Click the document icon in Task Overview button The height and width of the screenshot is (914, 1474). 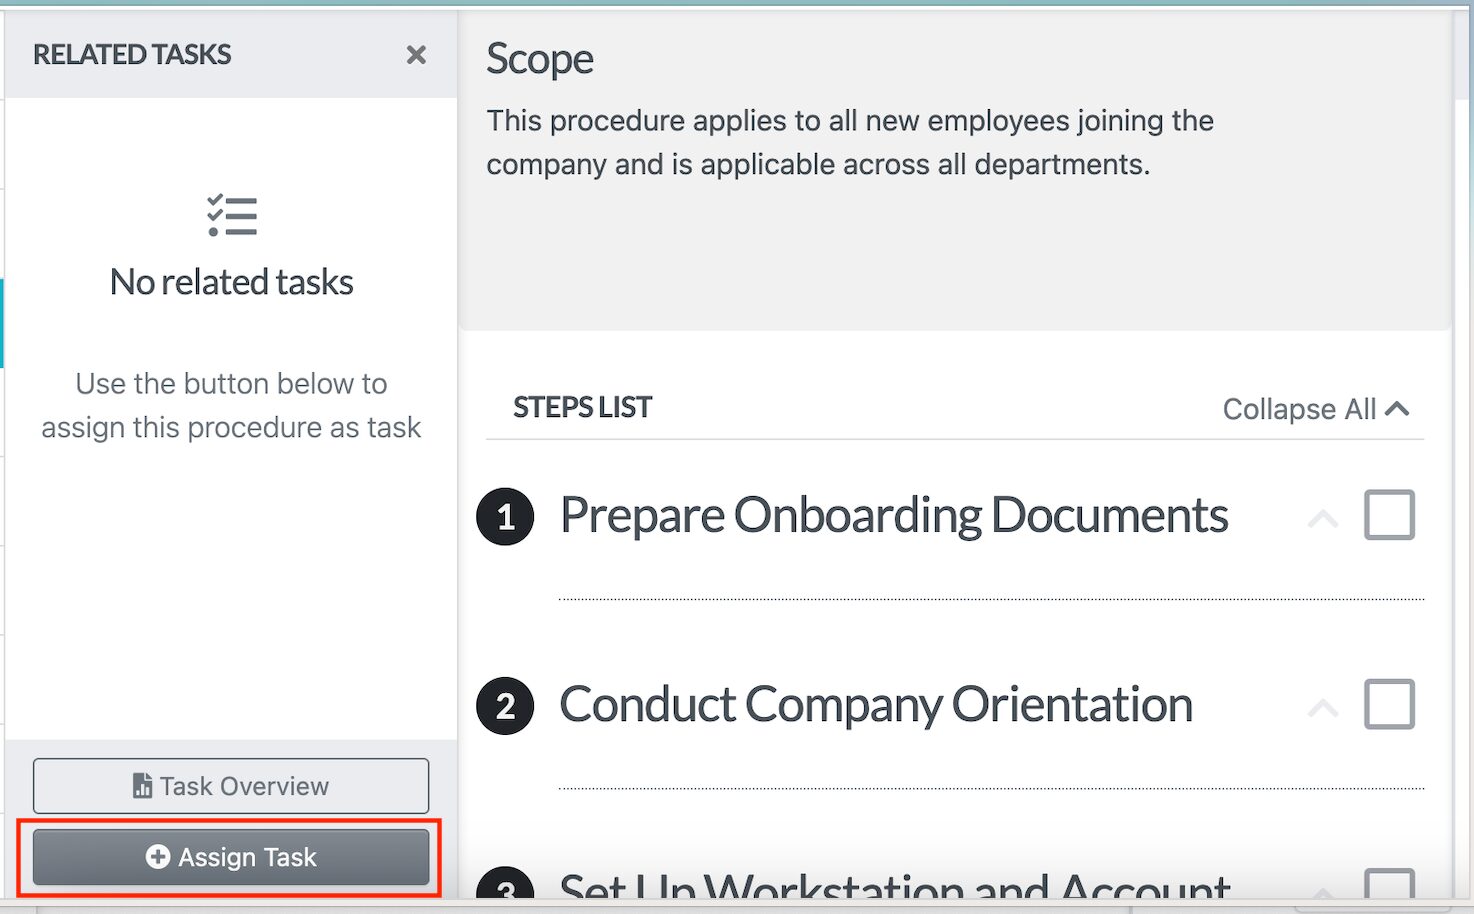(x=143, y=786)
